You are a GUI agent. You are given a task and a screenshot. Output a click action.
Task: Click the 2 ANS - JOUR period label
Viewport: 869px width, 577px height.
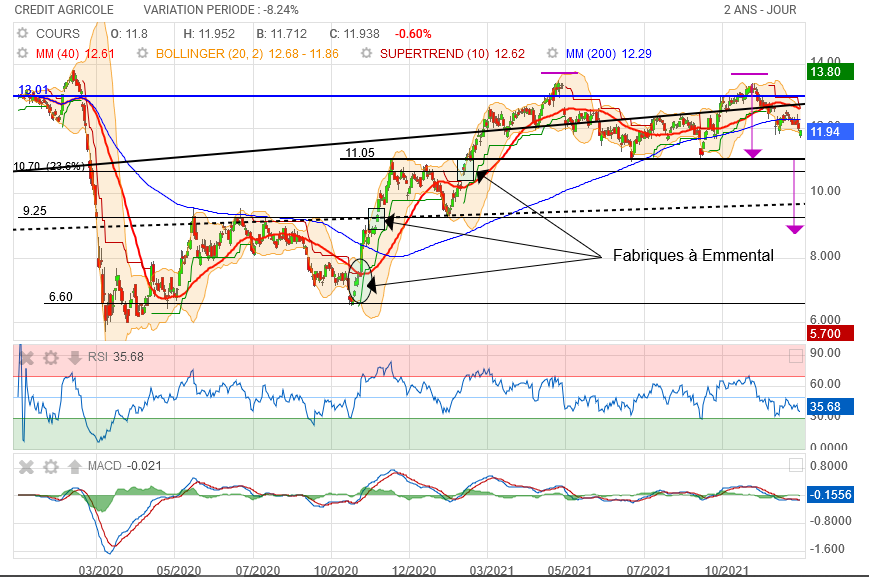point(760,10)
